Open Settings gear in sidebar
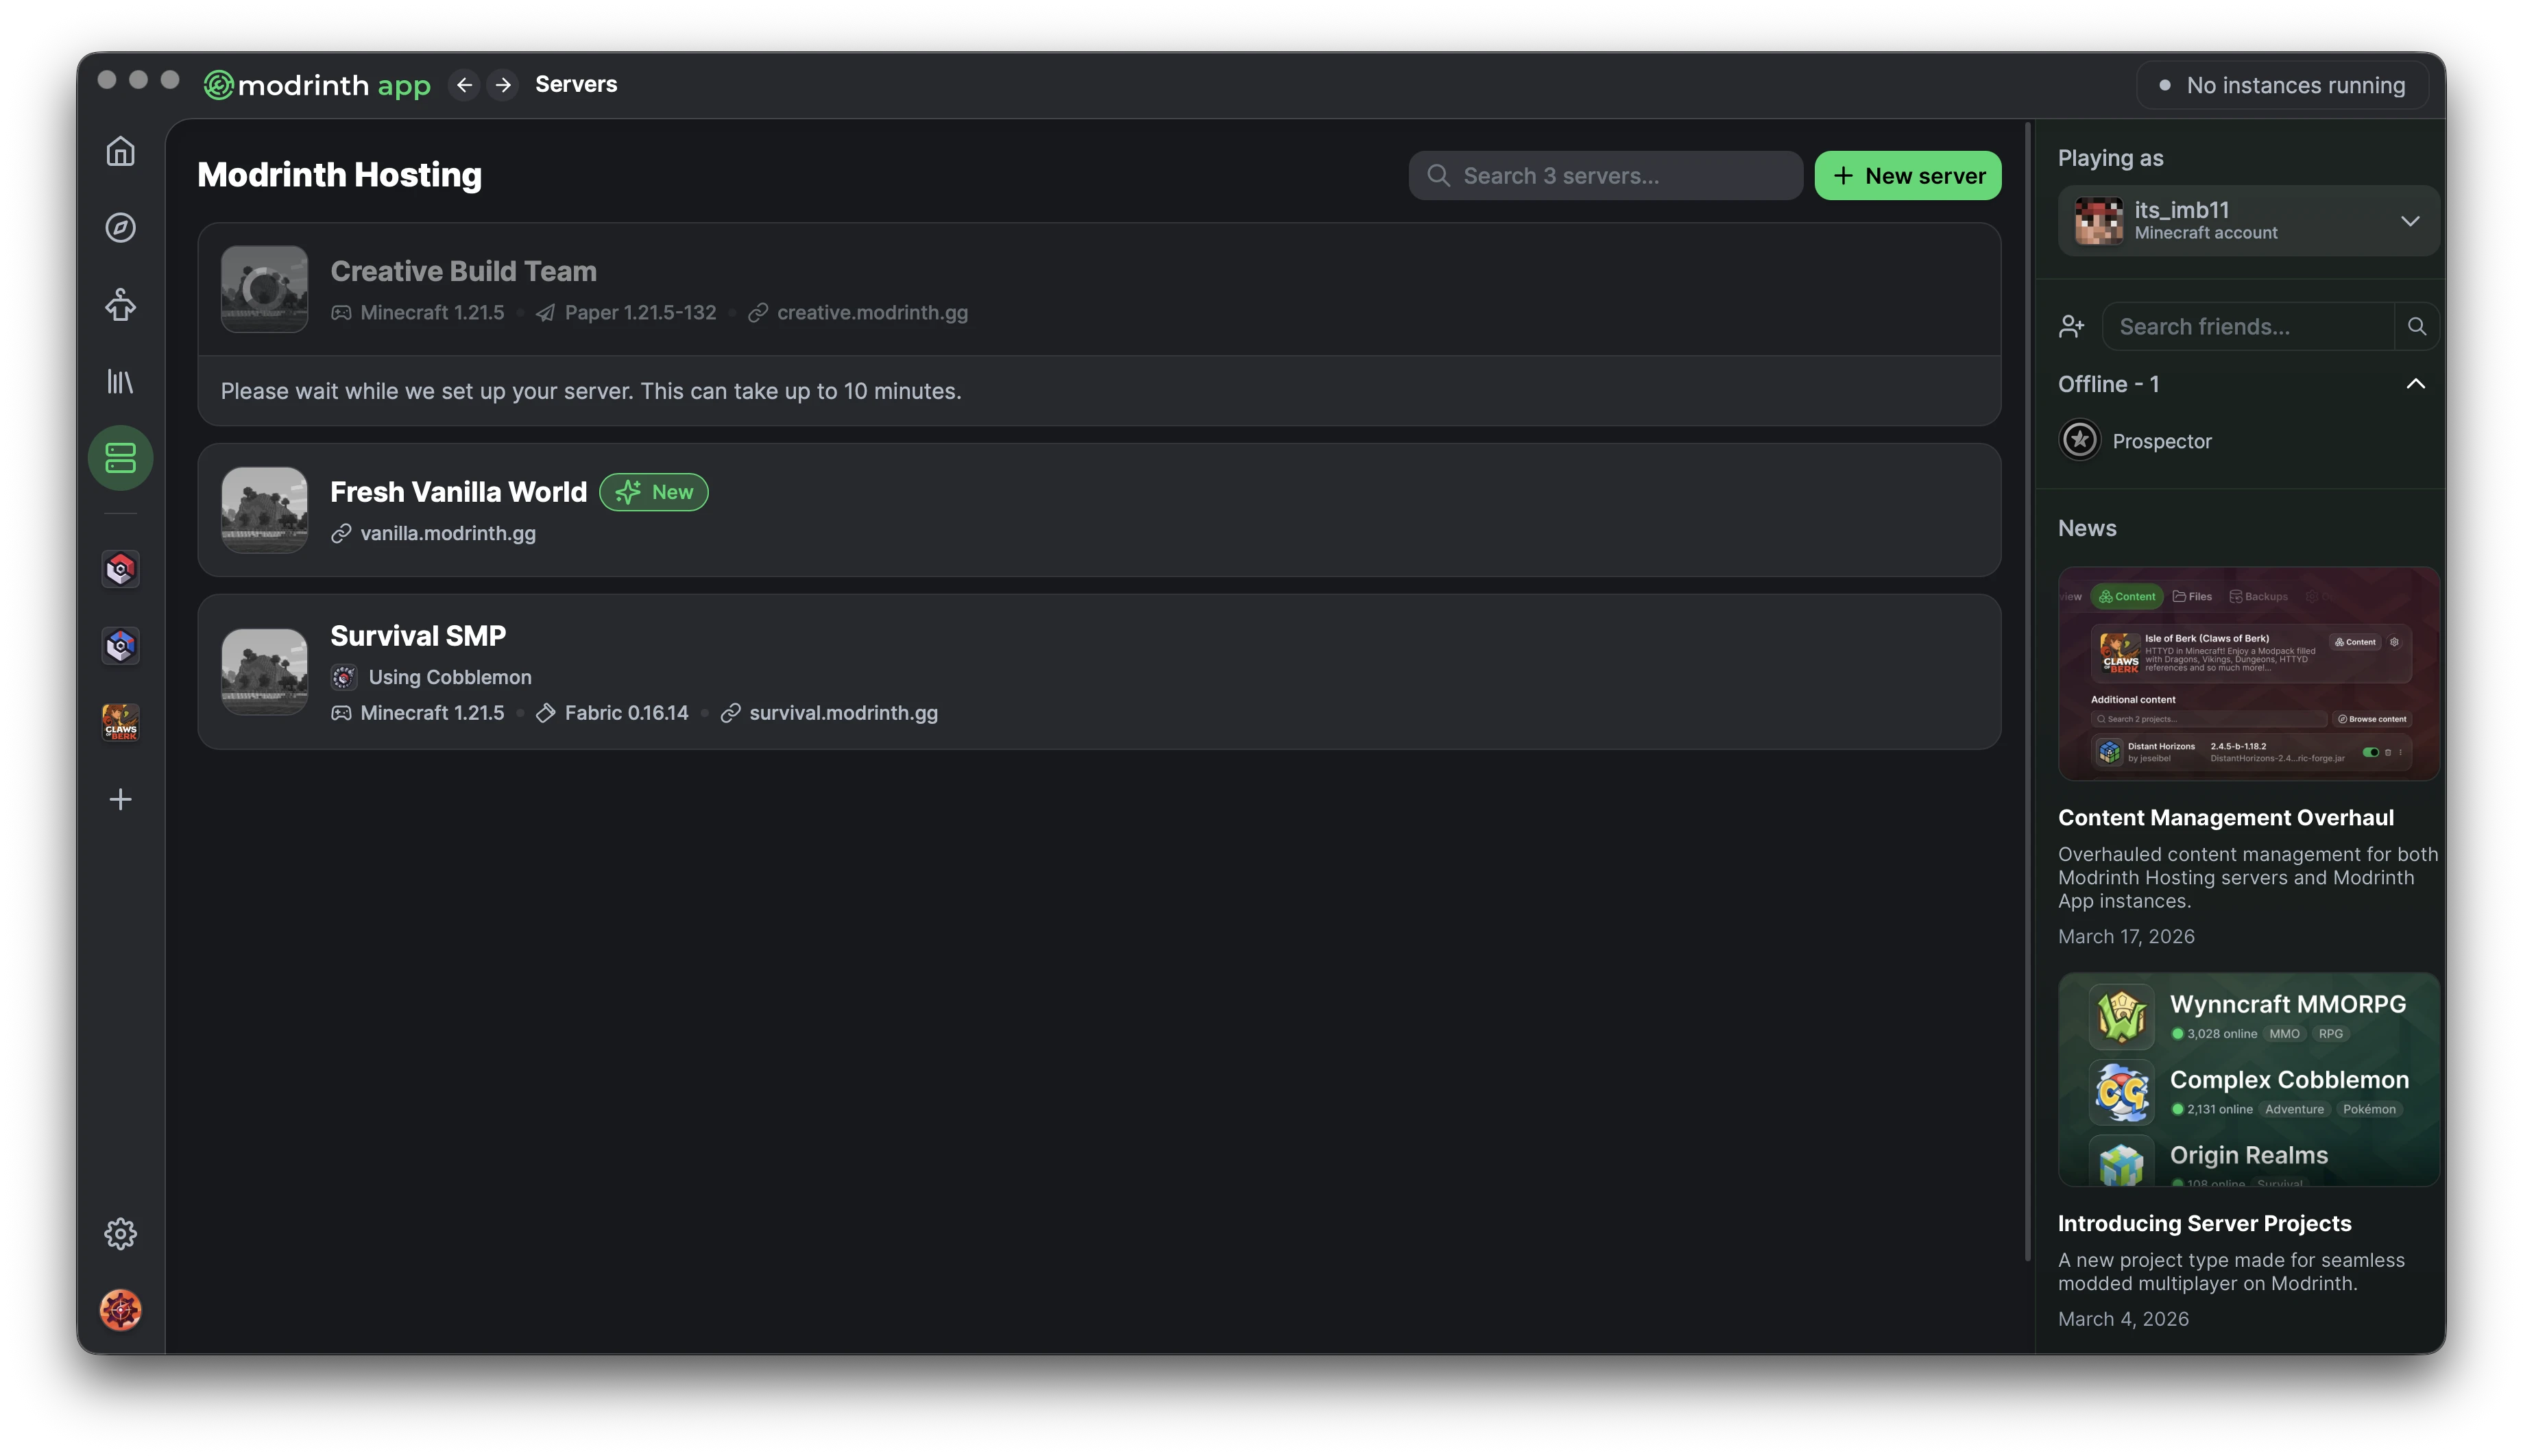Viewport: 2523px width, 1456px height. [x=120, y=1234]
